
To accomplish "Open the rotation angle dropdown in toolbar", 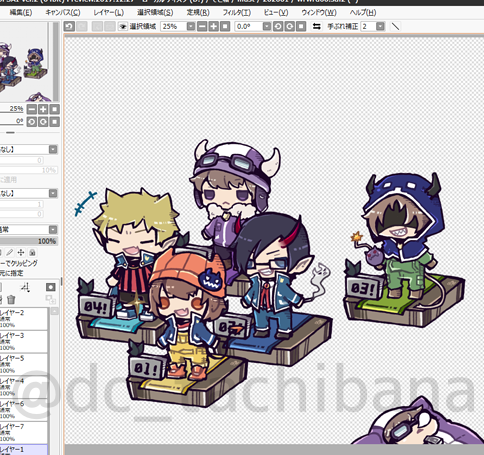I will (x=267, y=26).
